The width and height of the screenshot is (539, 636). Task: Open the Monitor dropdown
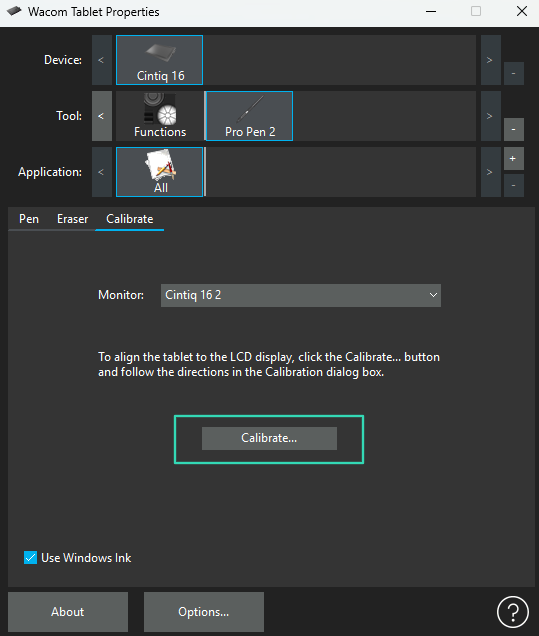pyautogui.click(x=301, y=295)
